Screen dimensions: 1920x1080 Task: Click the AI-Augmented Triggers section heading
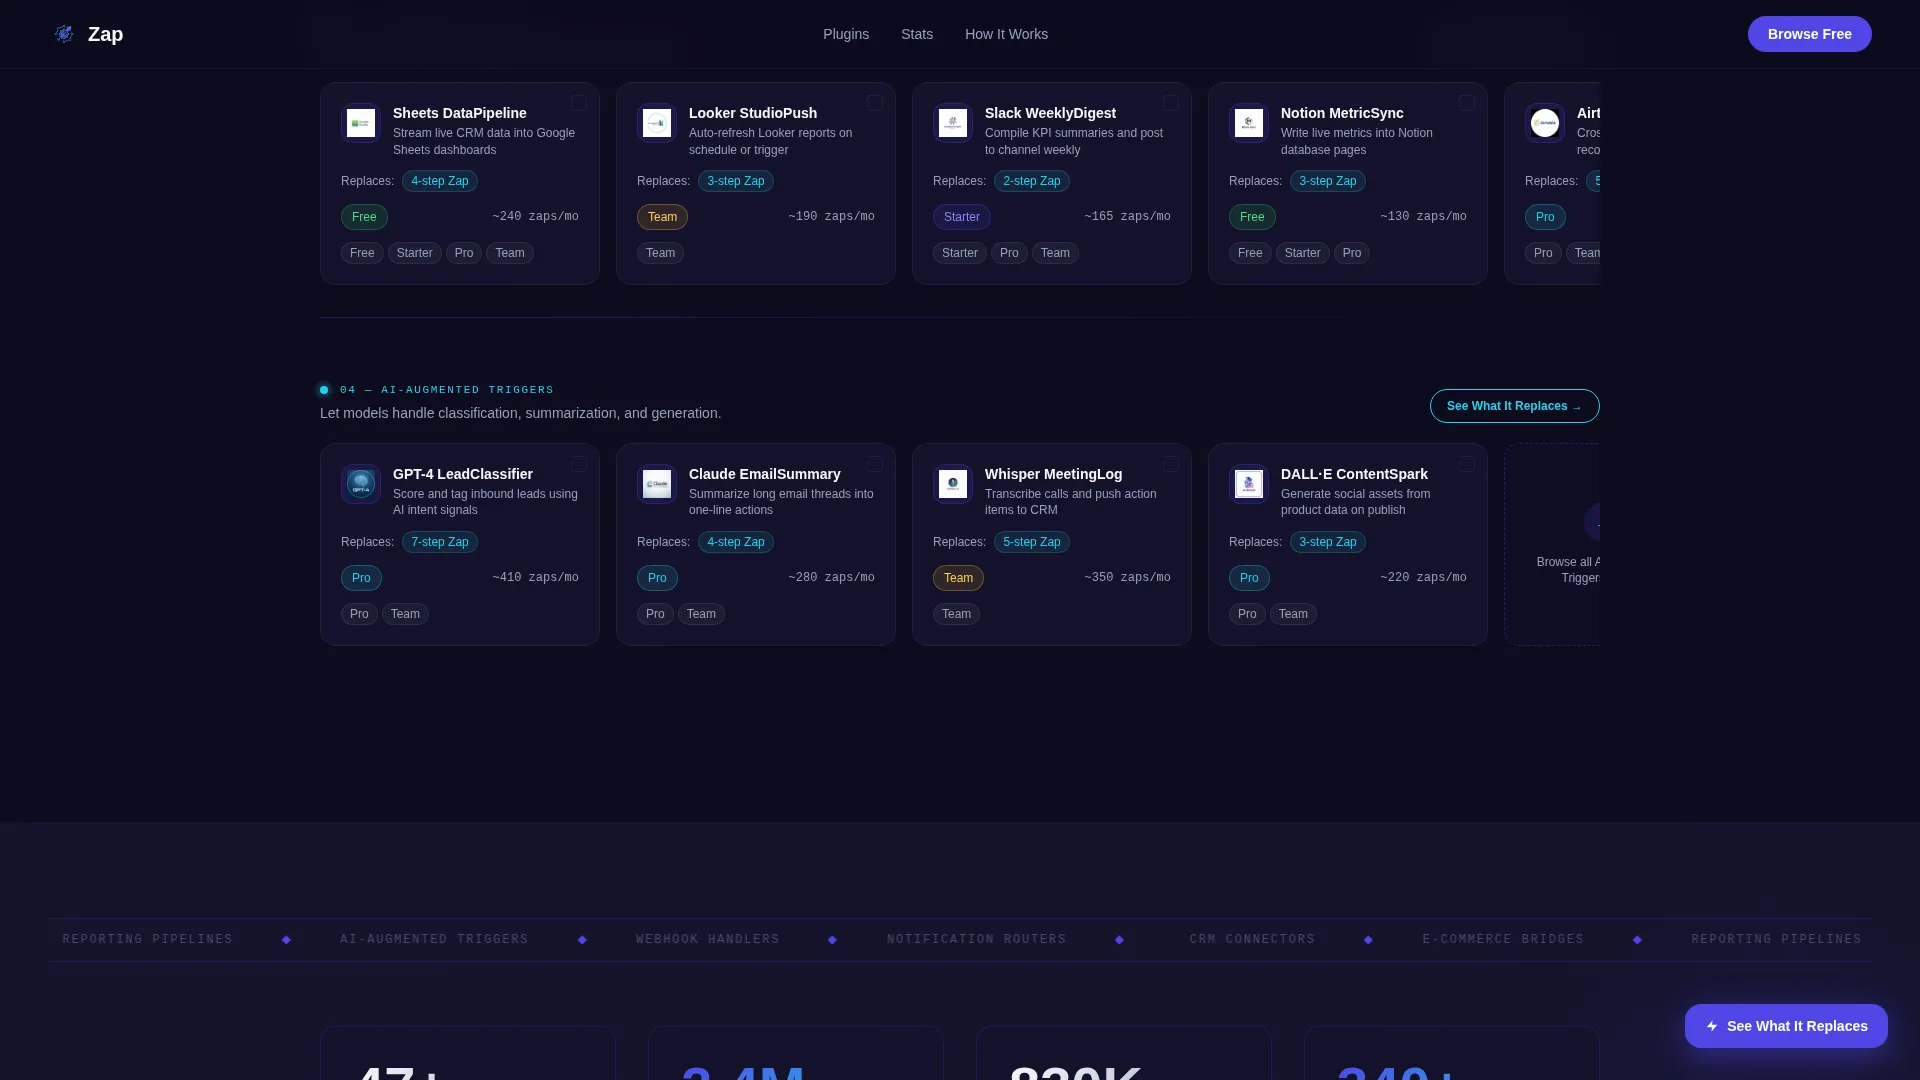click(x=447, y=390)
